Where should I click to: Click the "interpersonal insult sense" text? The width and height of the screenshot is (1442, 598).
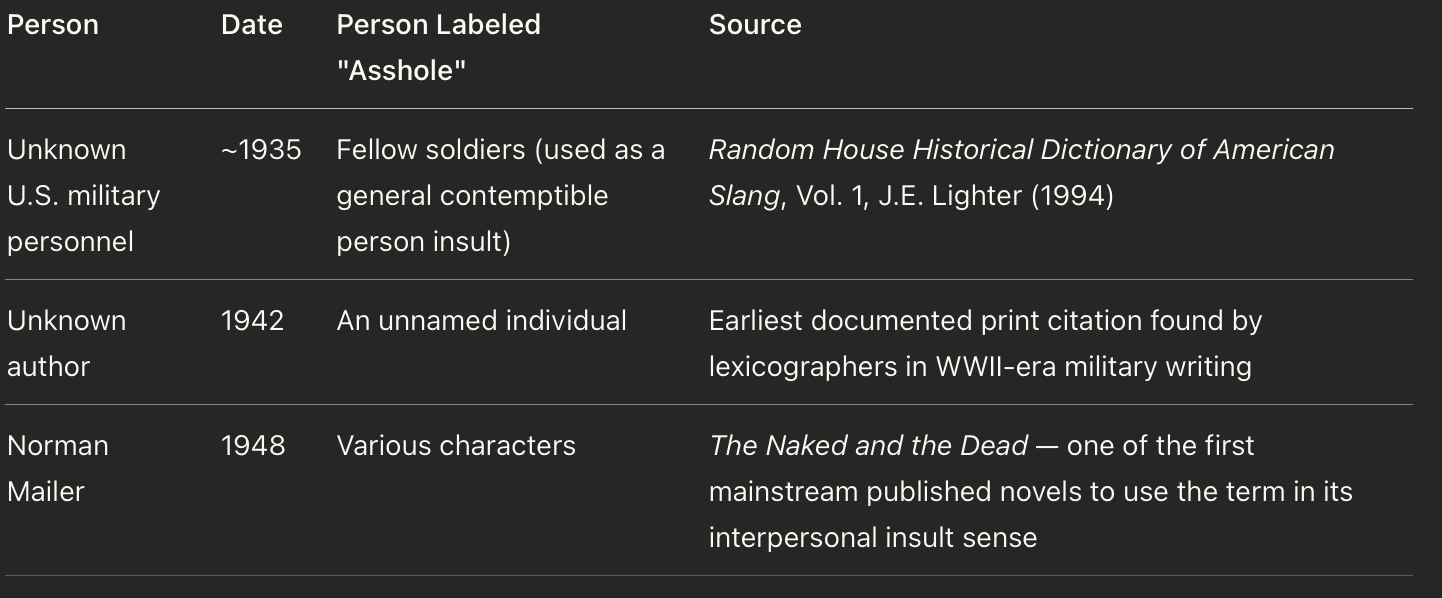(872, 538)
